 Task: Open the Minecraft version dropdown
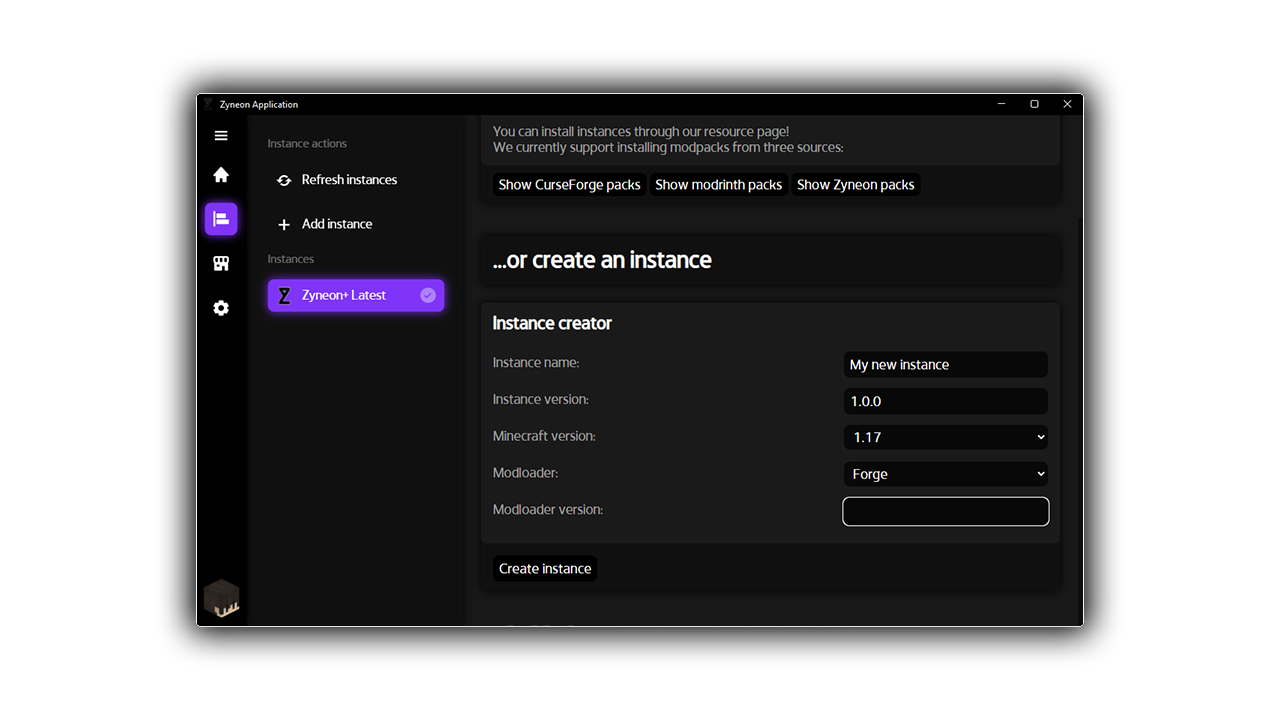(945, 437)
